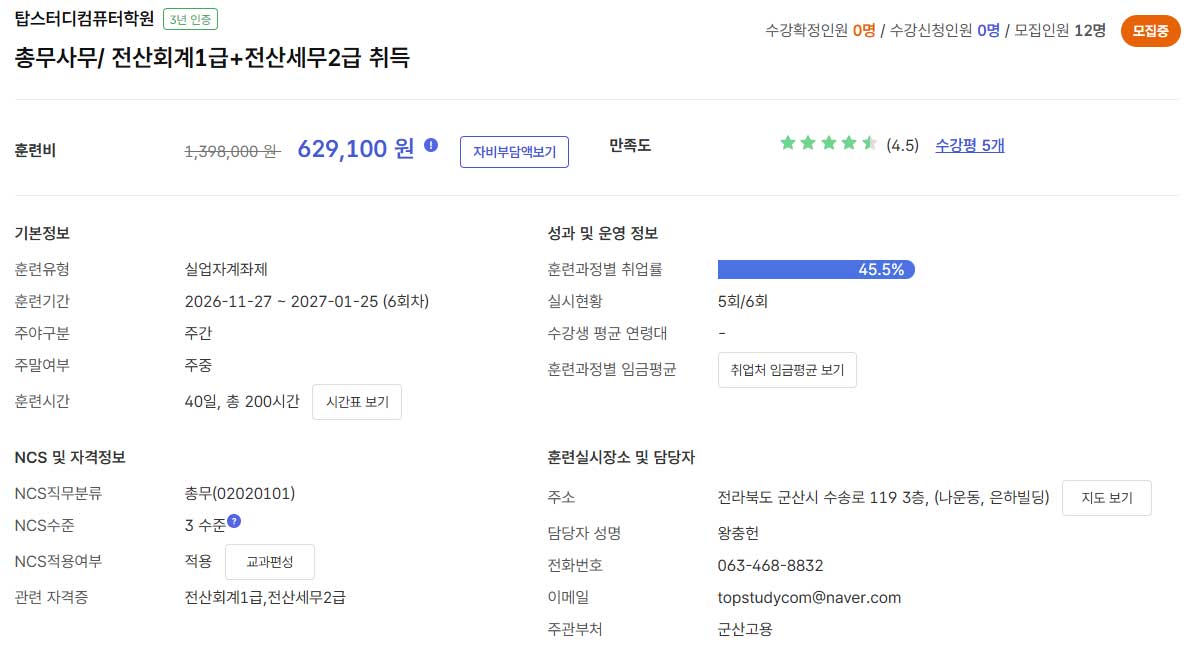
Task: Click the 지도 보기 map button
Action: click(1107, 498)
